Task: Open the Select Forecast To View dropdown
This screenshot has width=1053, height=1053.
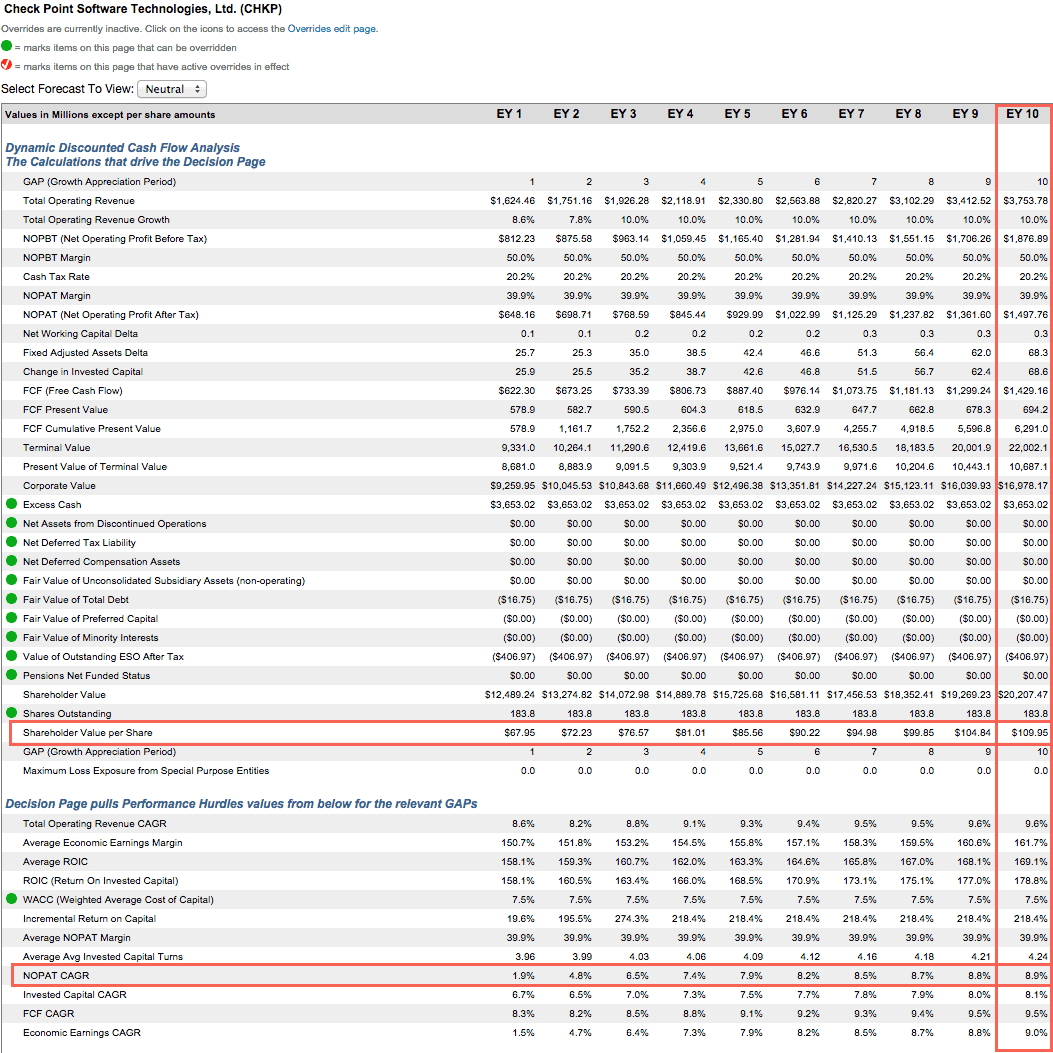Action: [172, 89]
